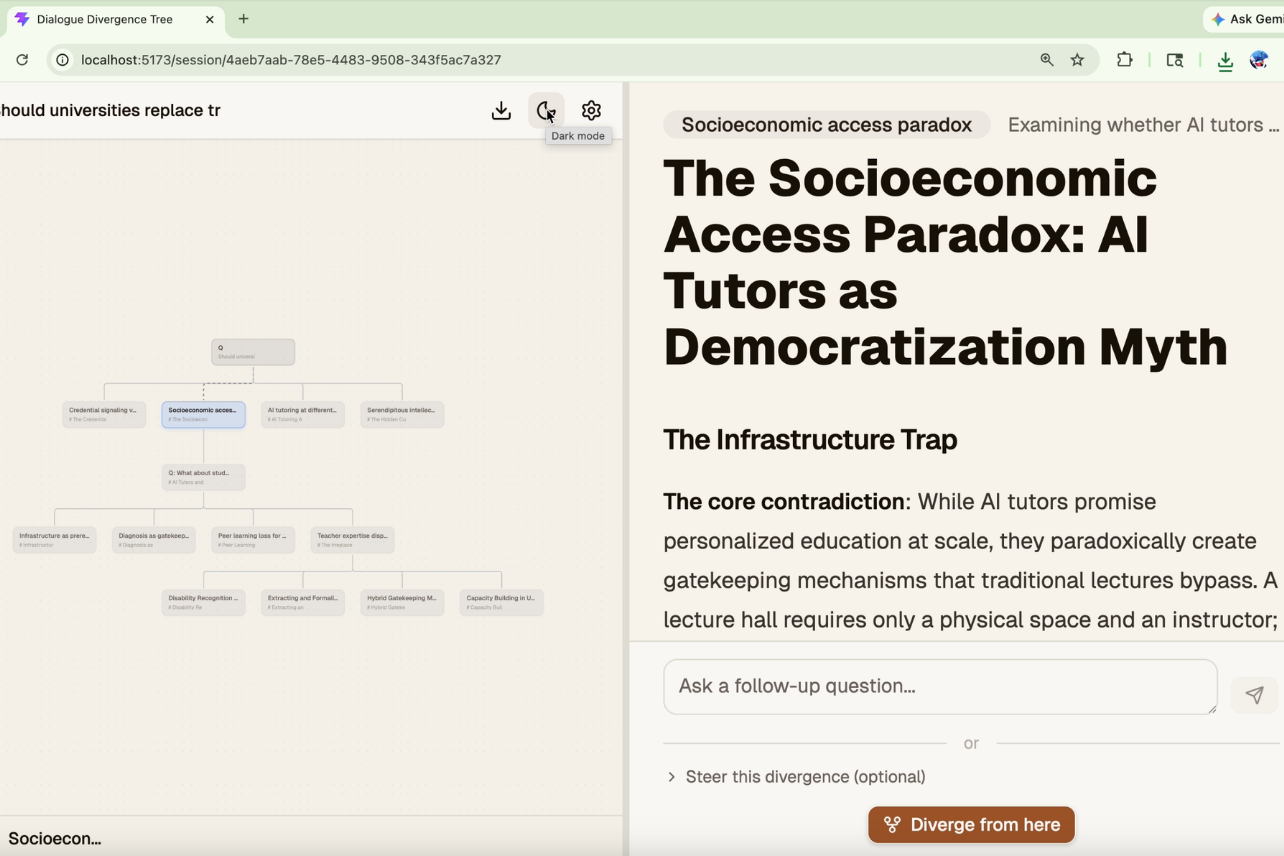1284x856 pixels.
Task: Expand Steer this divergence (optional)
Action: [796, 777]
